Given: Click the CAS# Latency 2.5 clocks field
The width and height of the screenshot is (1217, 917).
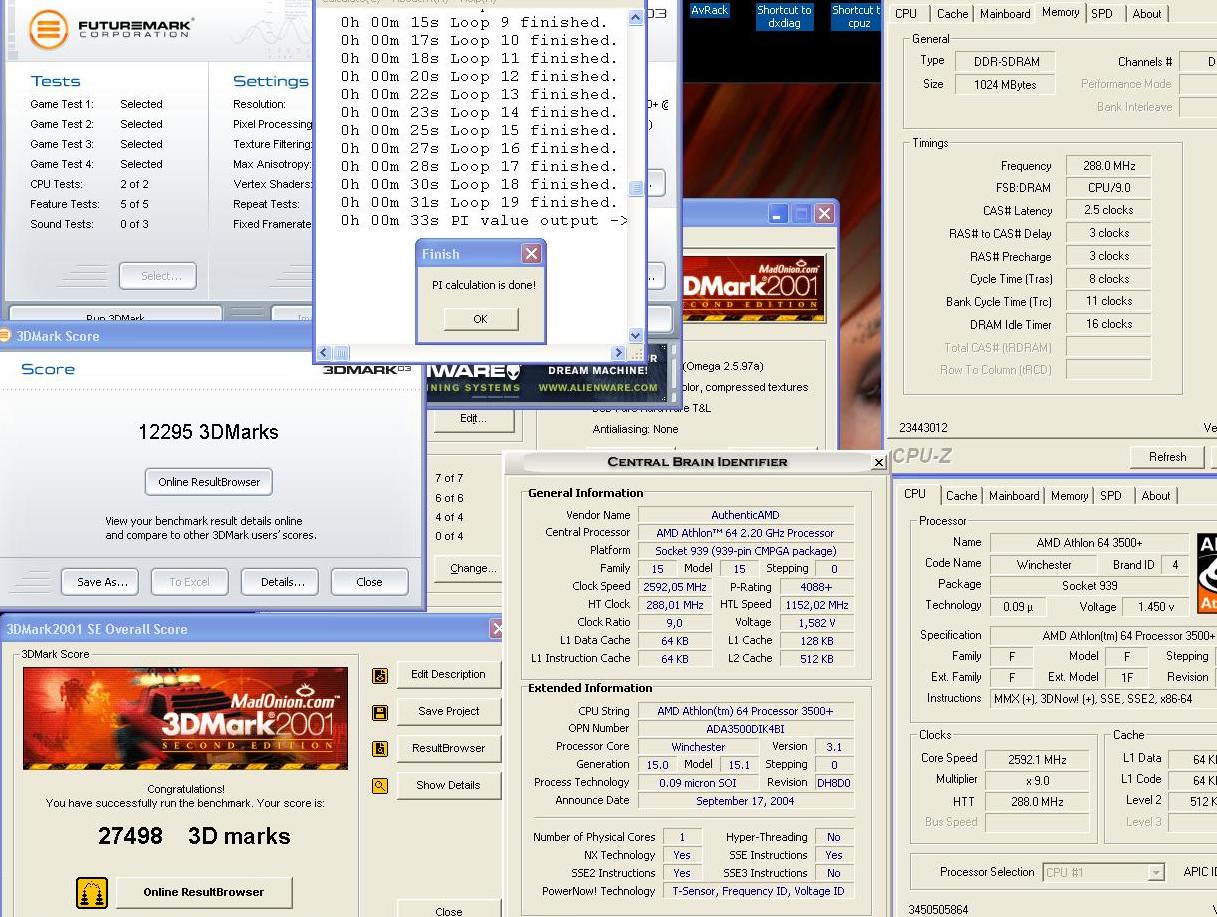Looking at the screenshot, I should pos(1108,211).
